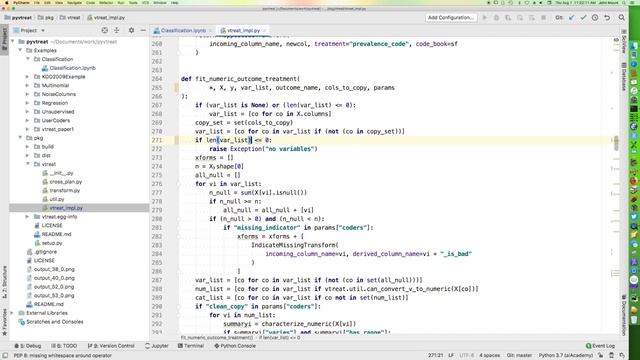Collapse the Examples folder

(20, 50)
